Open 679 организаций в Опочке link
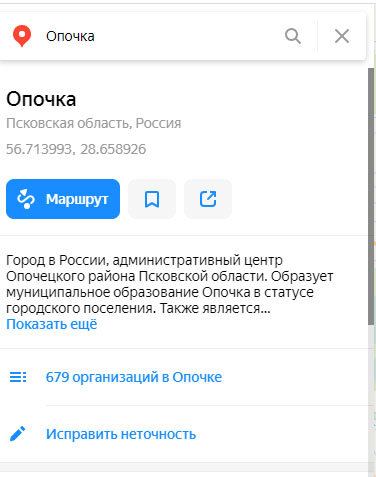 coord(134,377)
